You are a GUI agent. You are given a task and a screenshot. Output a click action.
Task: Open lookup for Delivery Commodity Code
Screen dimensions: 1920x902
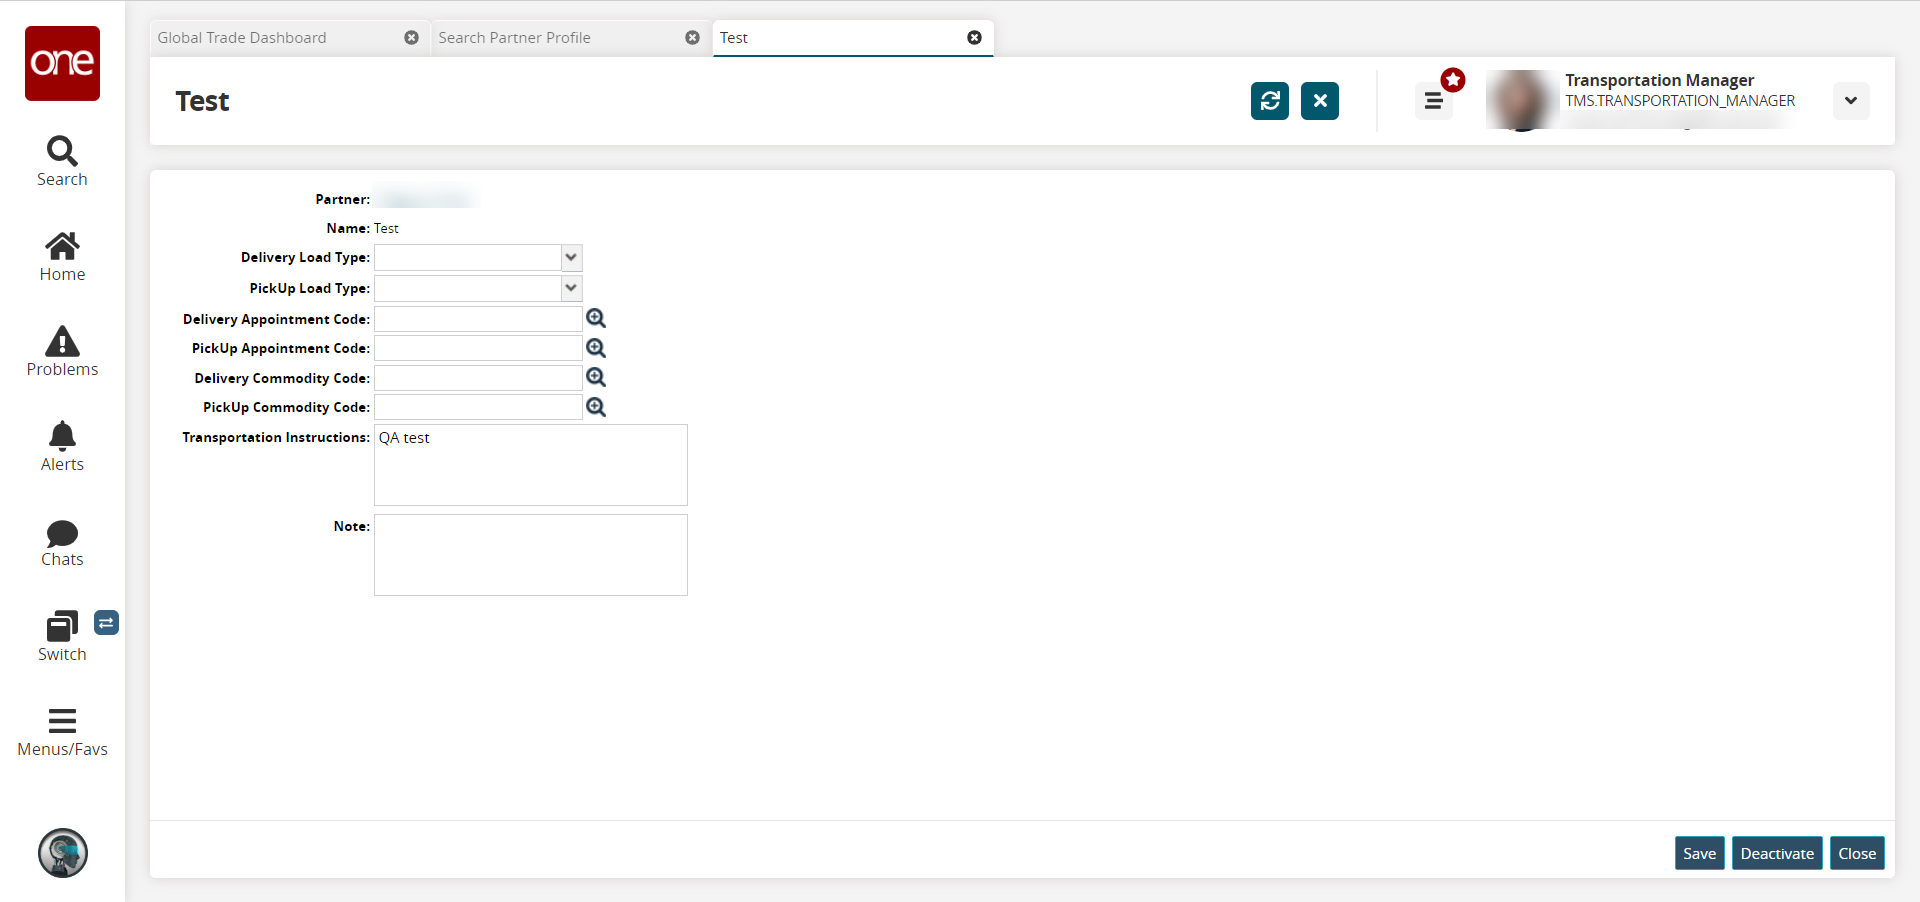(596, 377)
